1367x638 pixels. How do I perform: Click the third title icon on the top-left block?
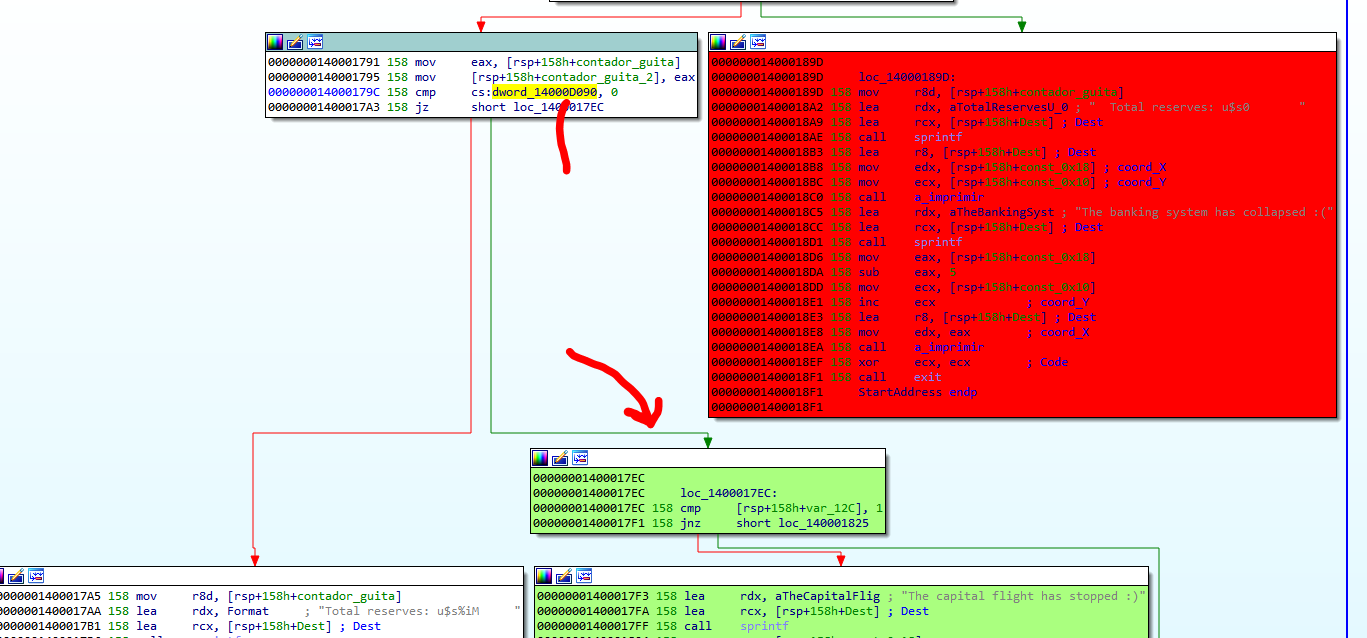coord(315,42)
